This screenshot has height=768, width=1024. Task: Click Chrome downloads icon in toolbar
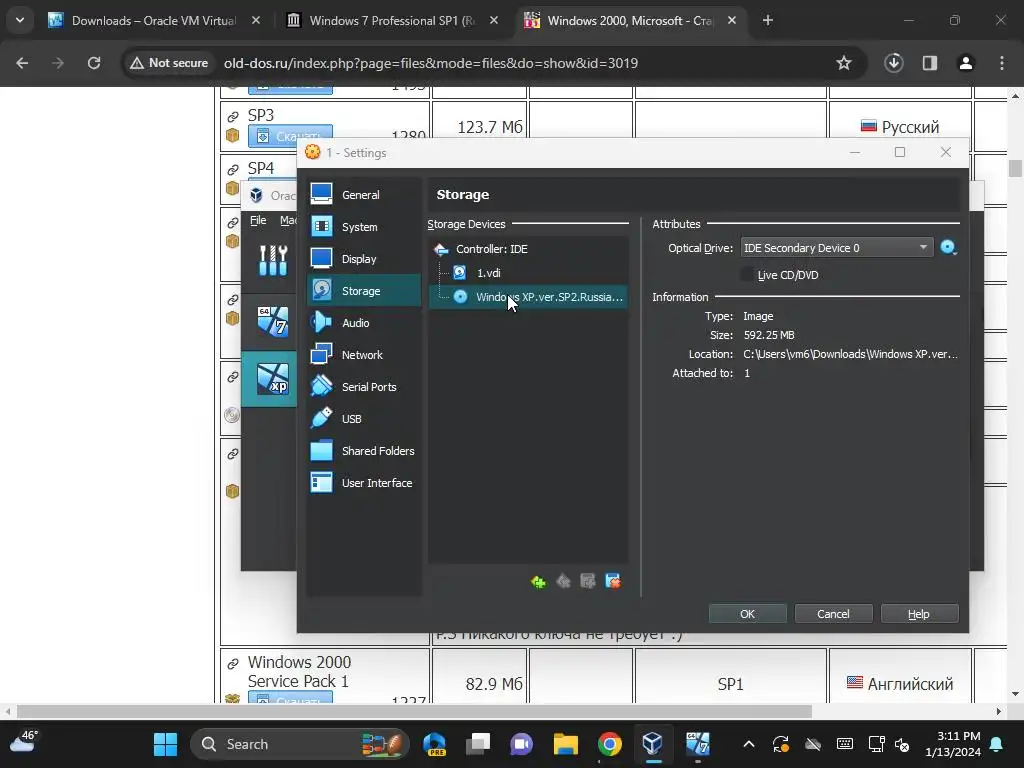893,63
